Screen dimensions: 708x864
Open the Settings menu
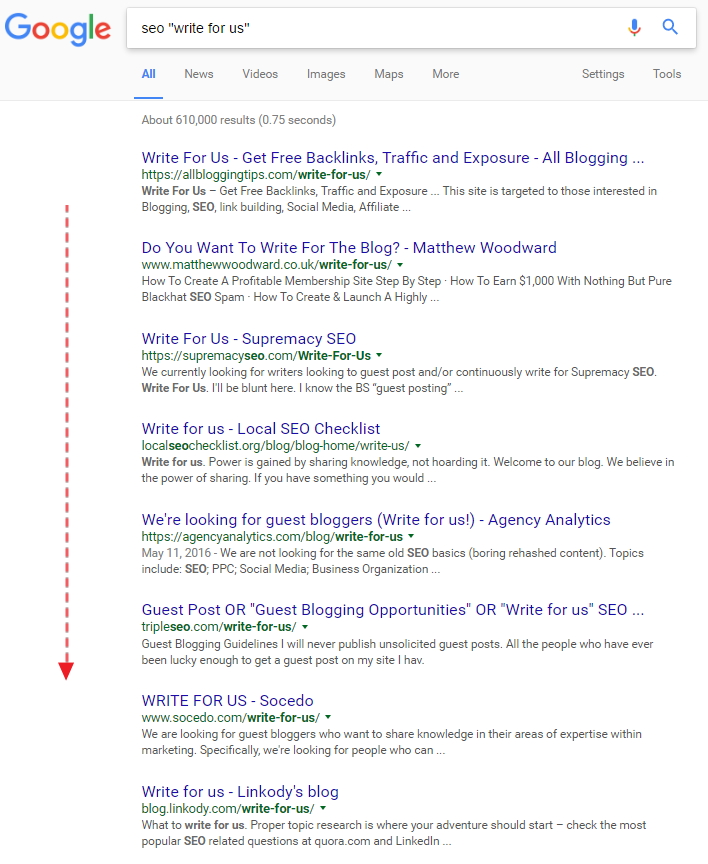coord(603,74)
